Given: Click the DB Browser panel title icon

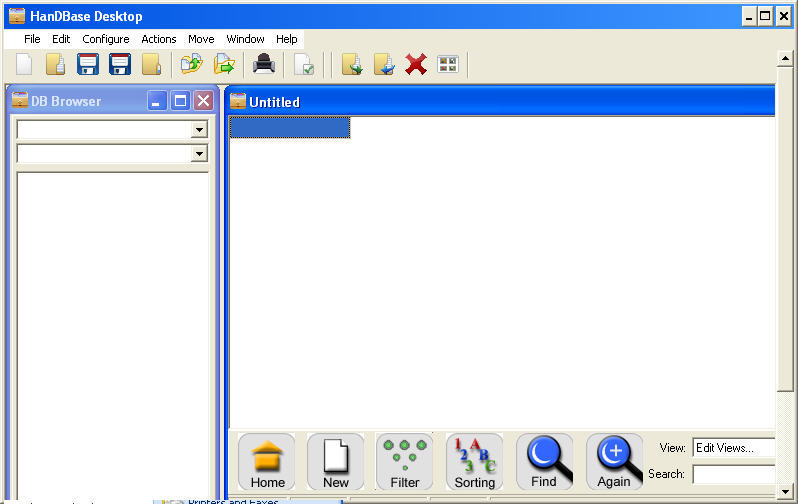Looking at the screenshot, I should (x=20, y=100).
